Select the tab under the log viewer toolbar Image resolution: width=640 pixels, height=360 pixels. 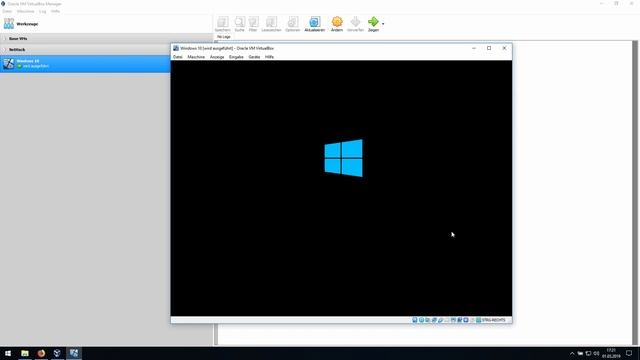pyautogui.click(x=224, y=37)
